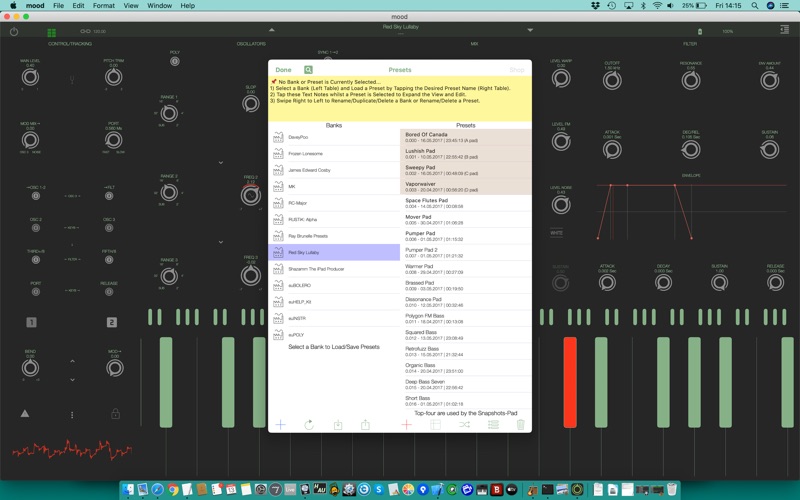
Task: Toggle the FILT switch
Action: tap(109, 196)
